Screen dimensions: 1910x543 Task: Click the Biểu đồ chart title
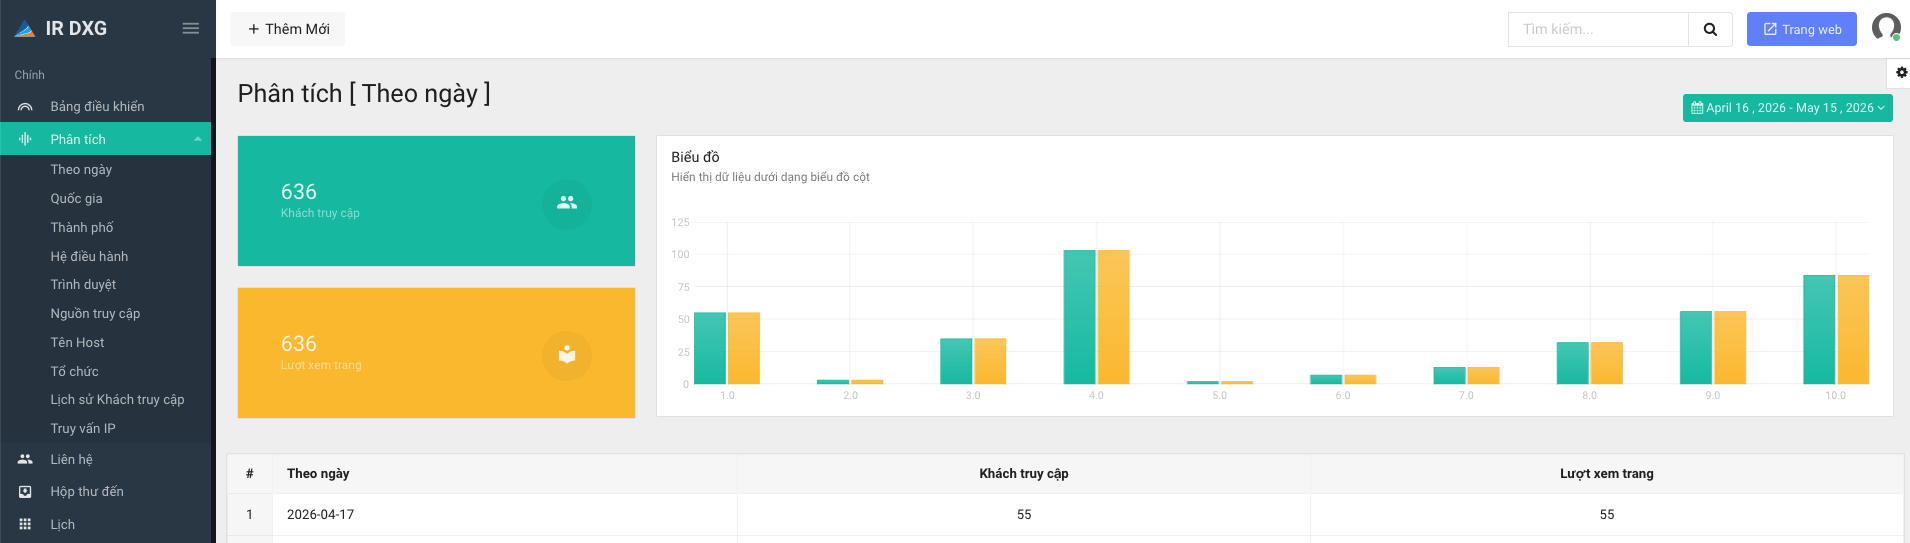point(695,157)
